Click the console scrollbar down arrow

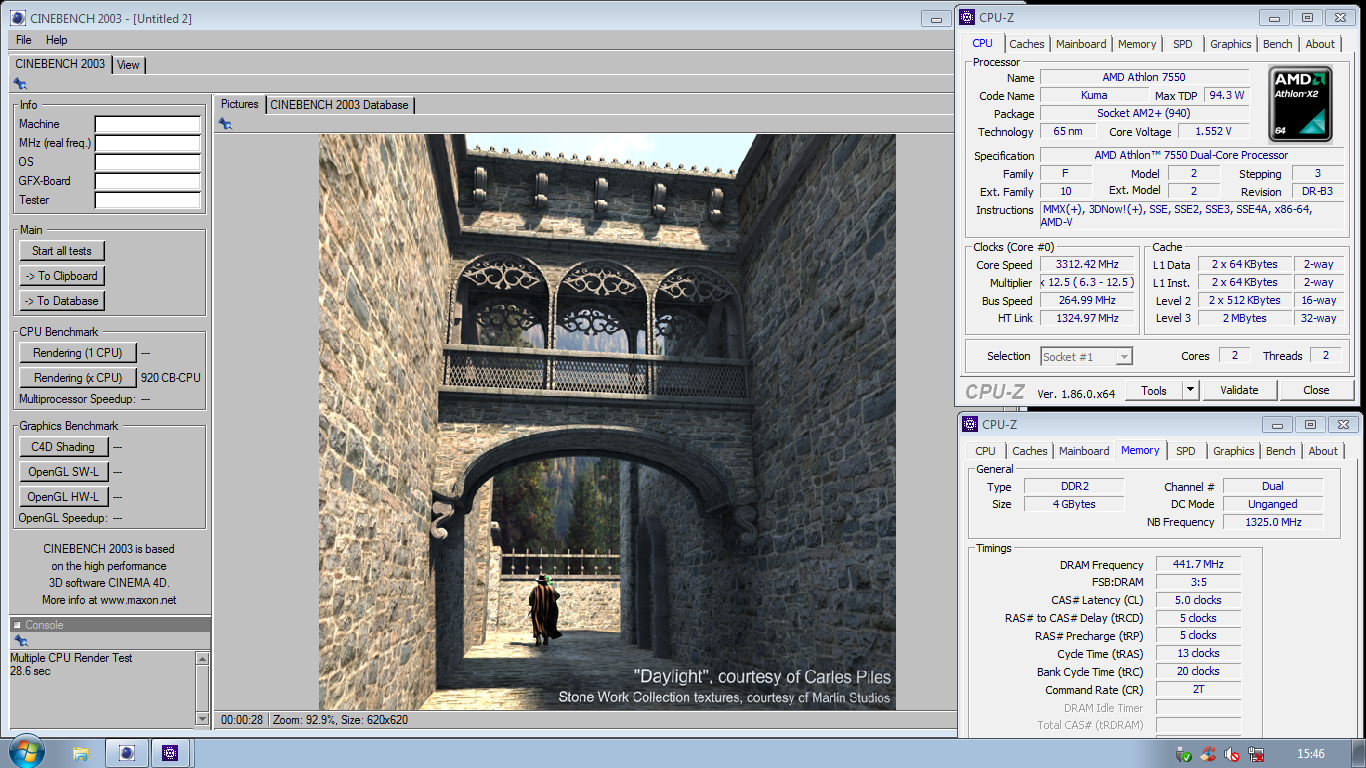(203, 718)
